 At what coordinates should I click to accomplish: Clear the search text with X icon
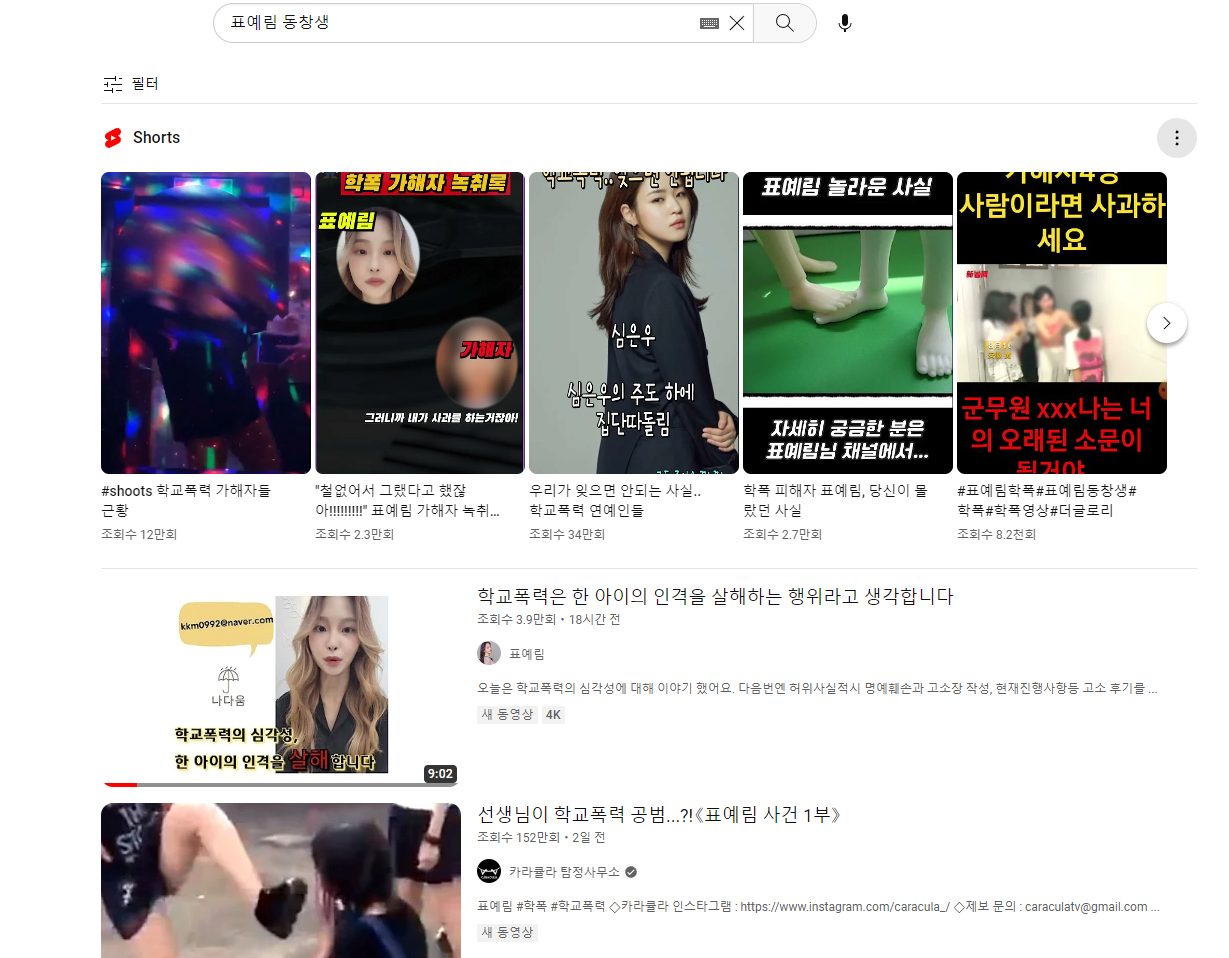737,23
